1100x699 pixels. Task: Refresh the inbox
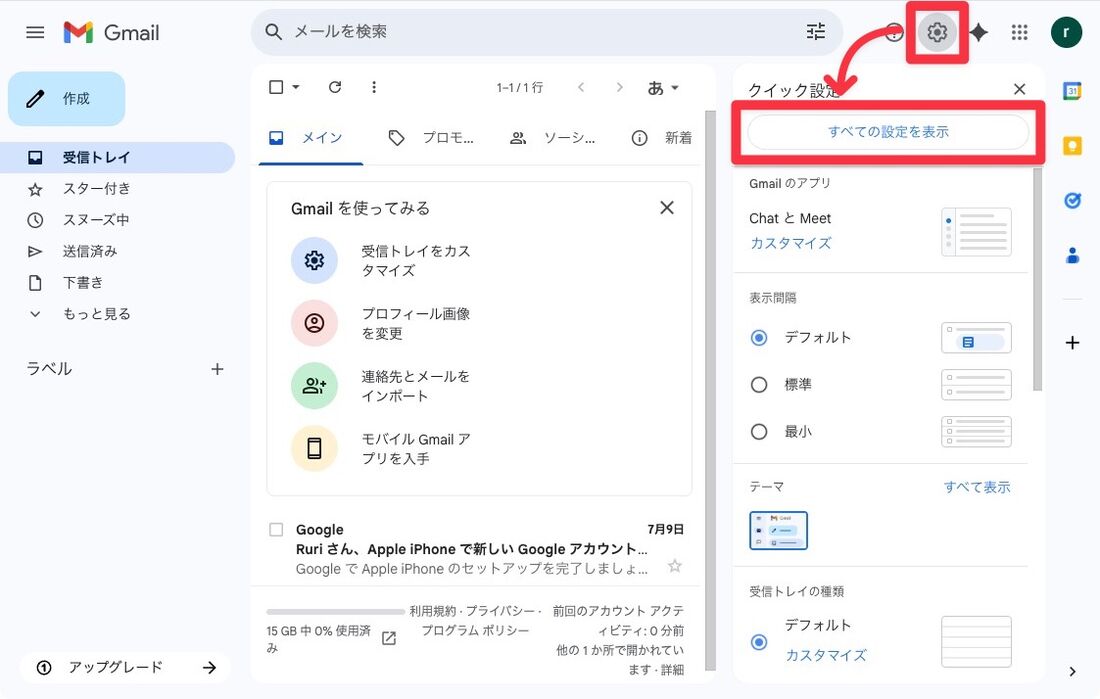[x=335, y=87]
